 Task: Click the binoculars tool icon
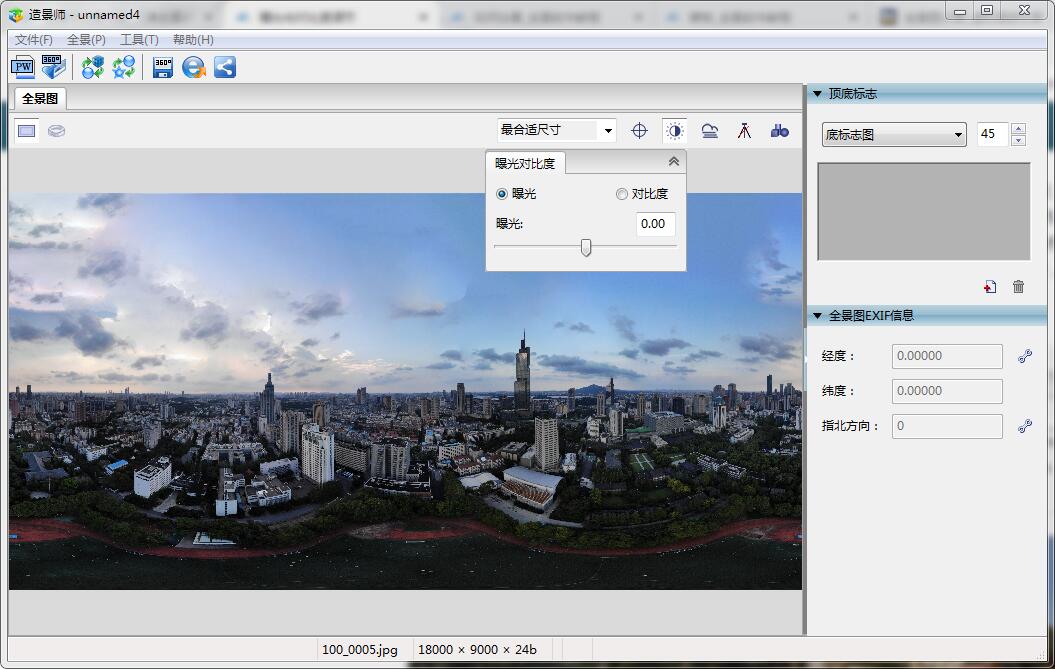click(x=779, y=131)
